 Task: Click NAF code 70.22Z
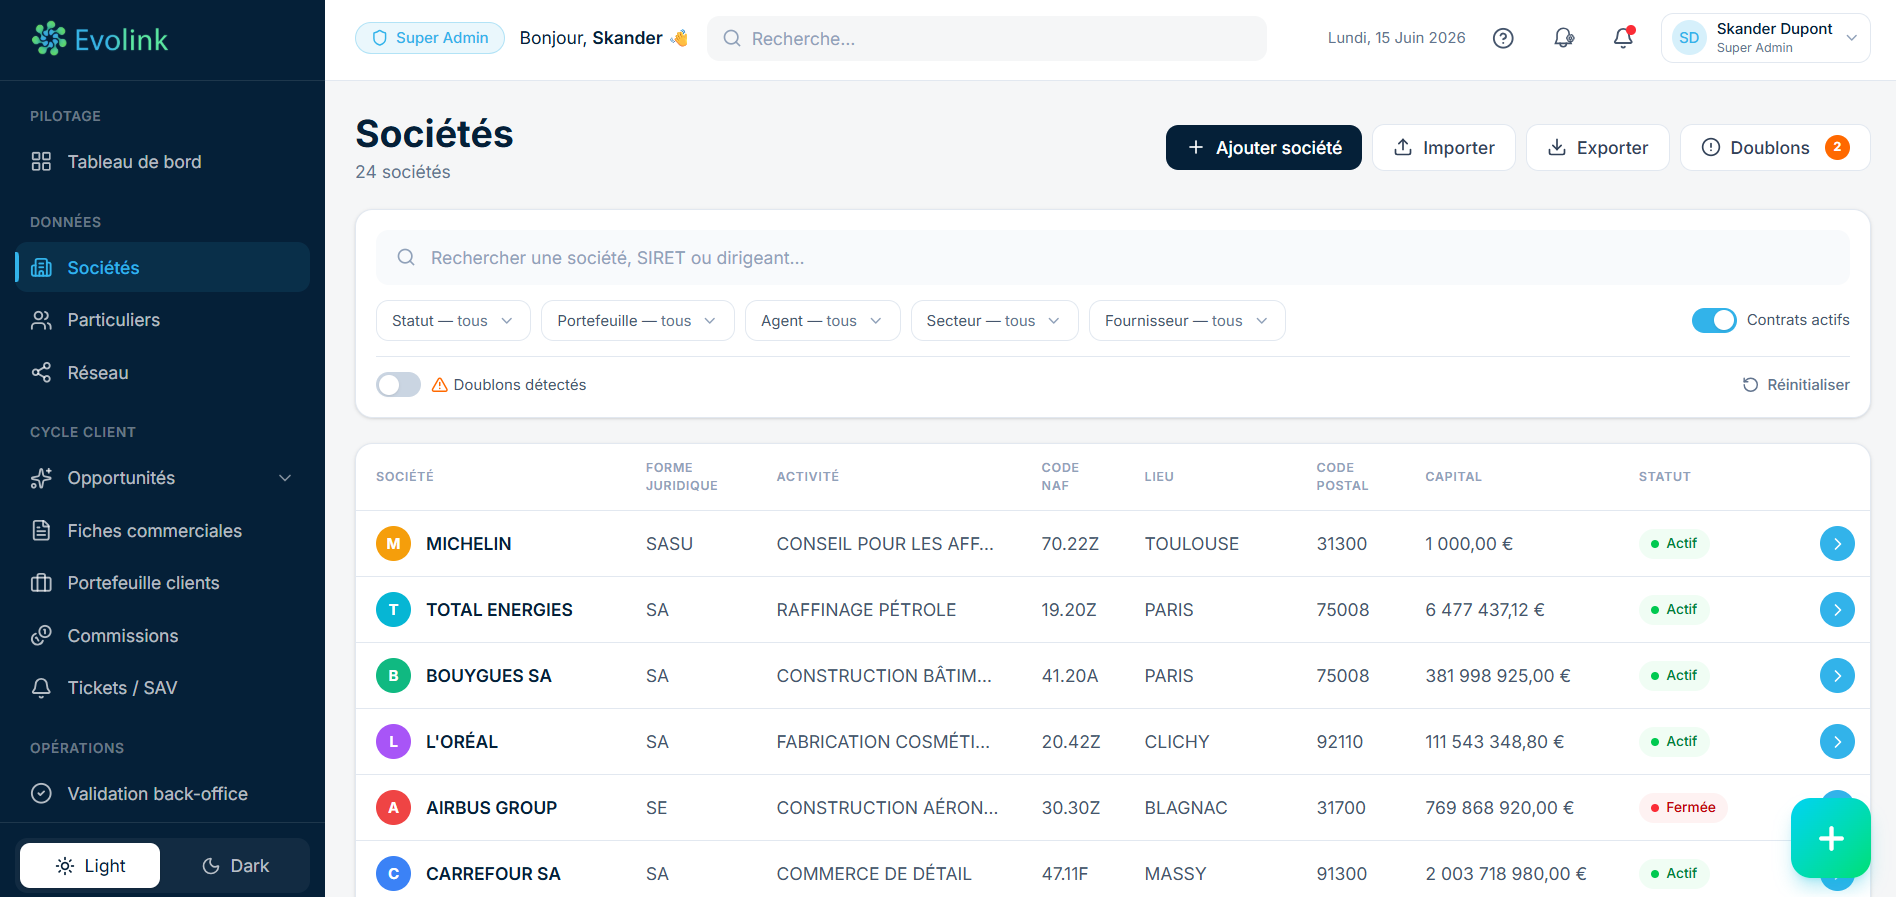click(x=1070, y=544)
